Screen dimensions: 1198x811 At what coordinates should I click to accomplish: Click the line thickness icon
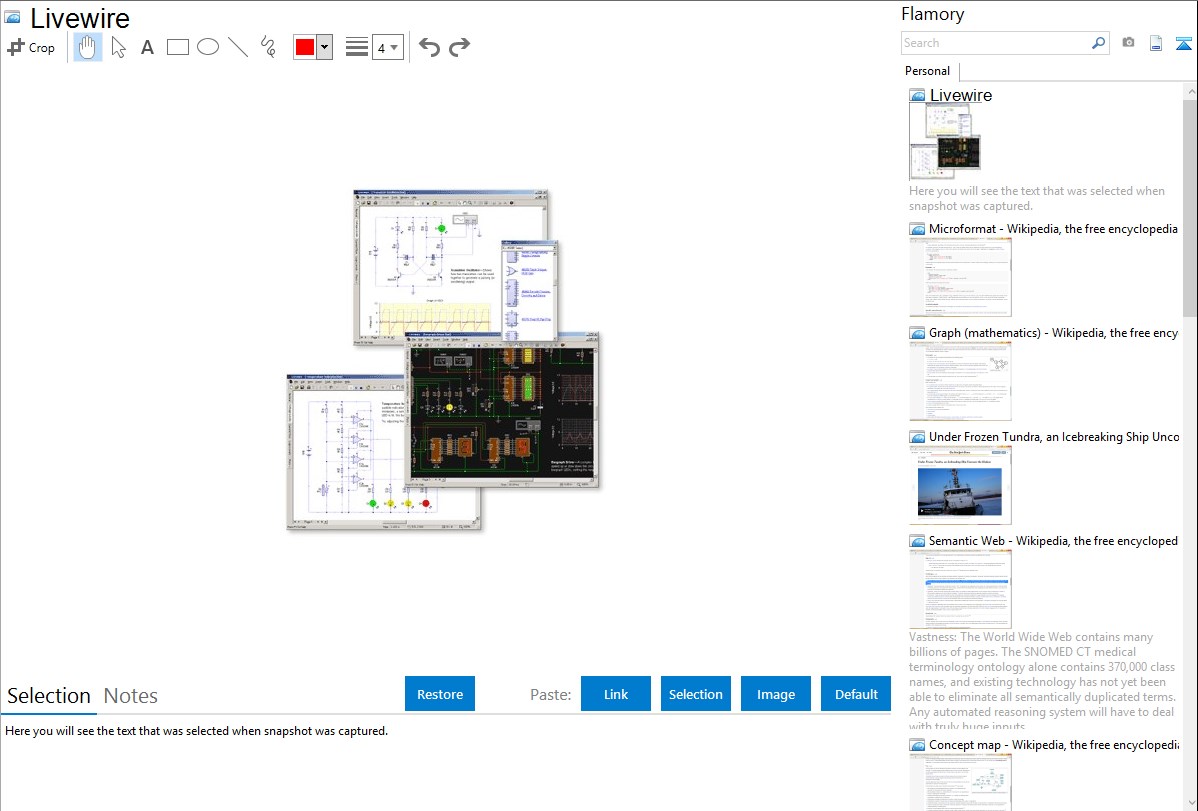coord(356,47)
